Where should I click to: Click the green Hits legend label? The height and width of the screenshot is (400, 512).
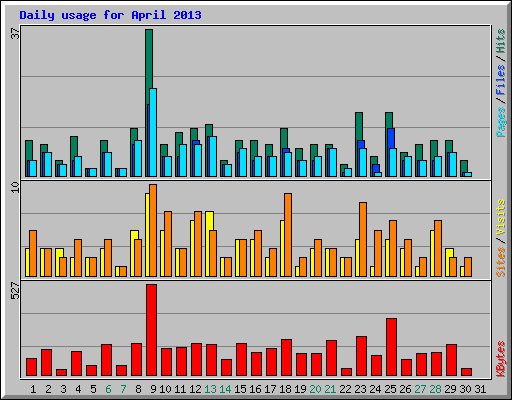500,41
